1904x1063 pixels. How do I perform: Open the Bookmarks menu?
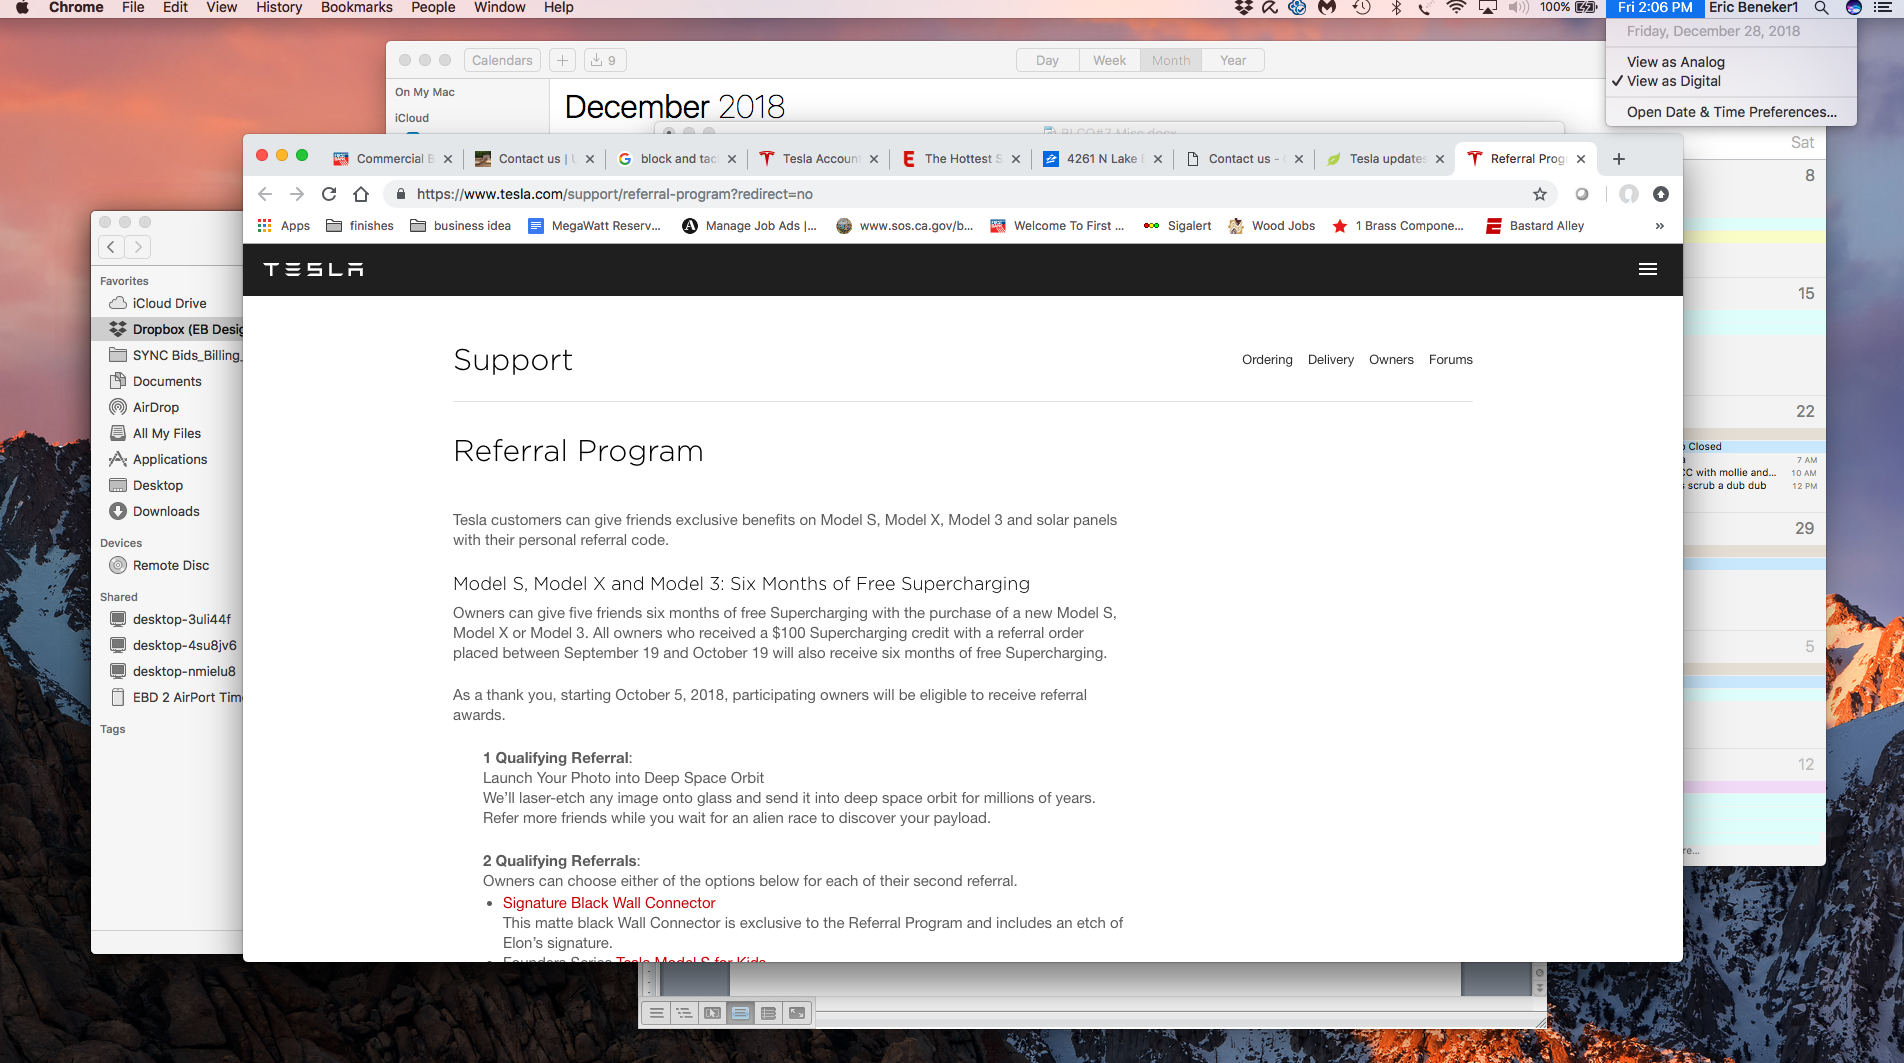pos(356,8)
